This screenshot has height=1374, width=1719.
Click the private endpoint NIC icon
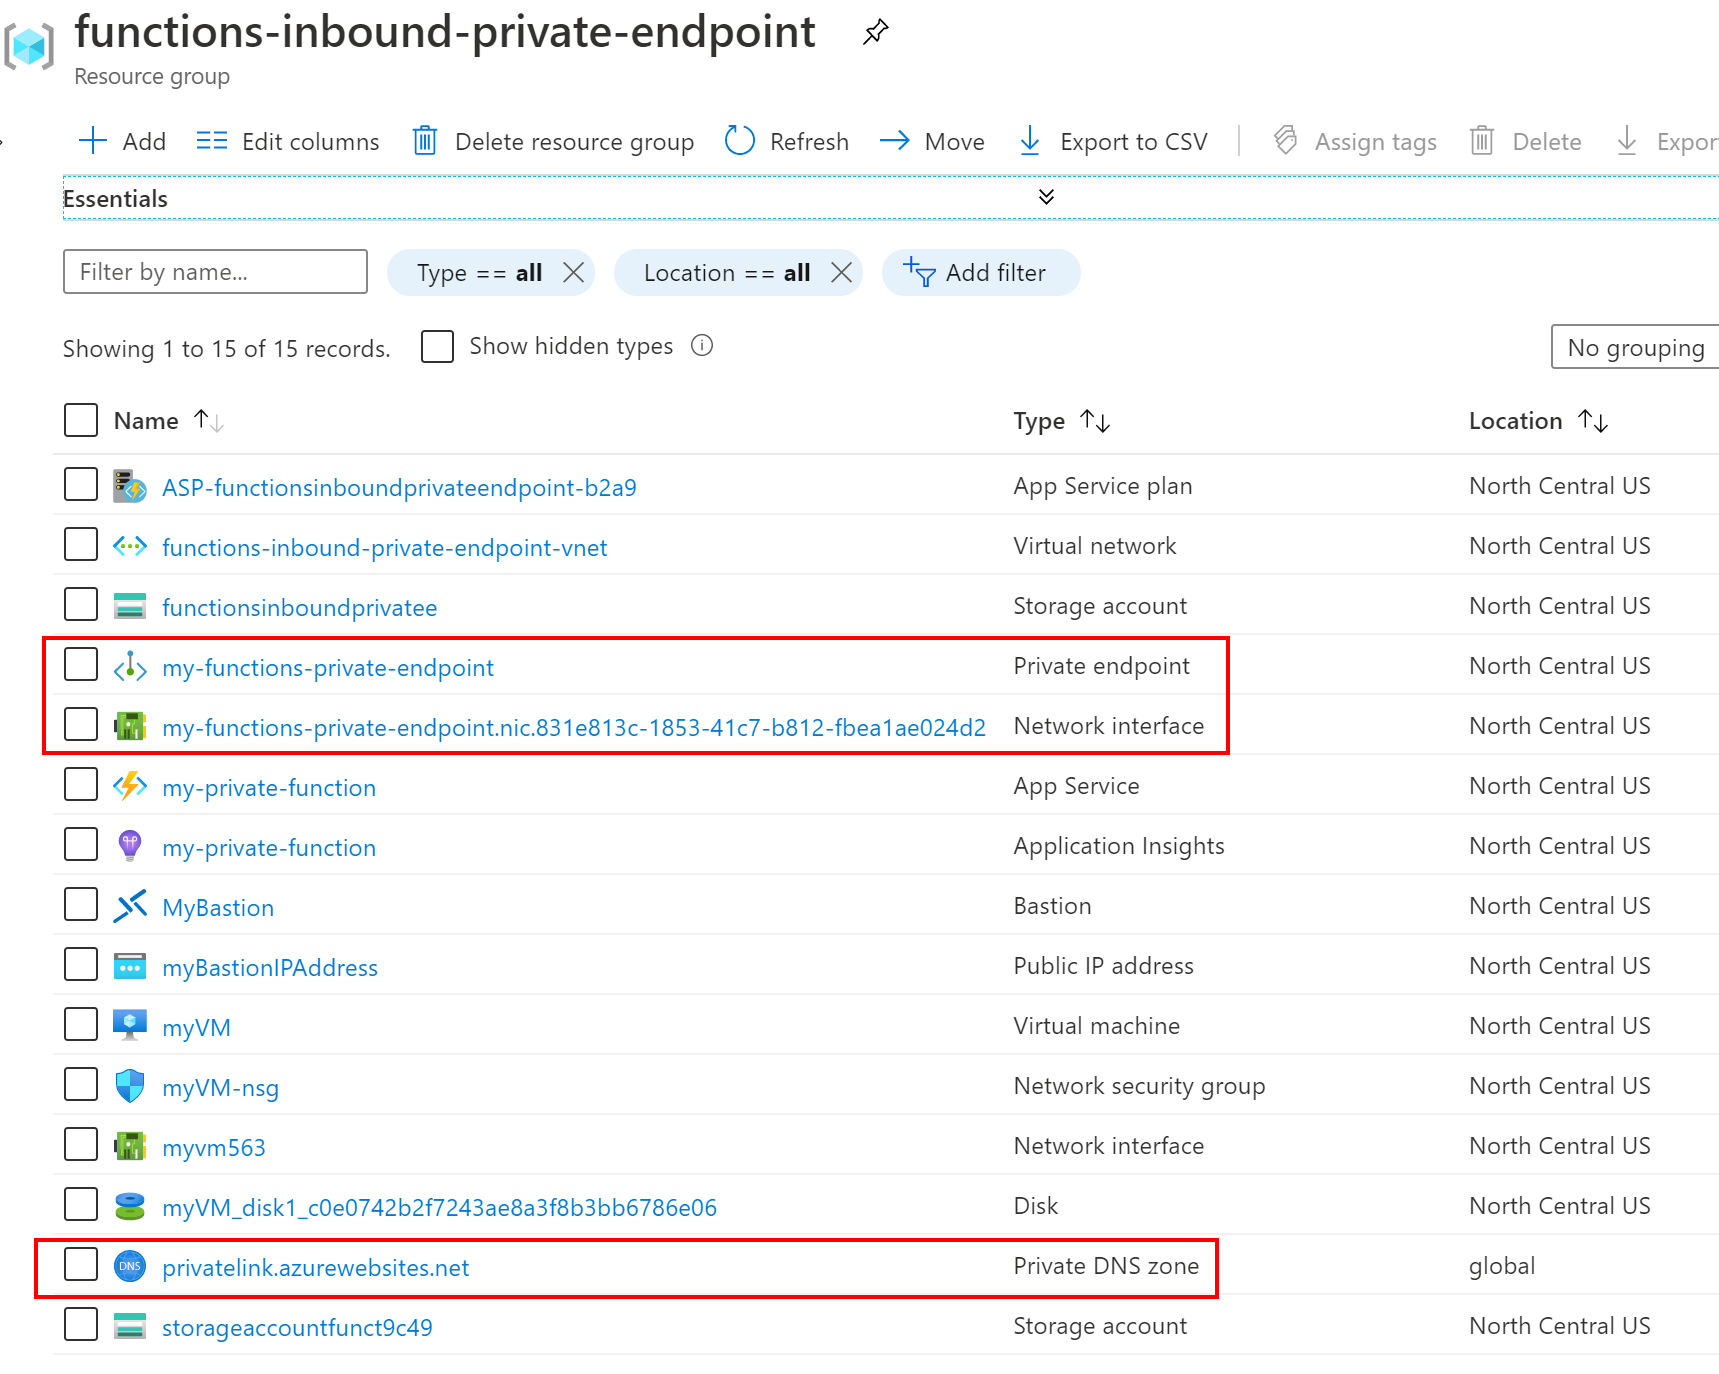[130, 726]
